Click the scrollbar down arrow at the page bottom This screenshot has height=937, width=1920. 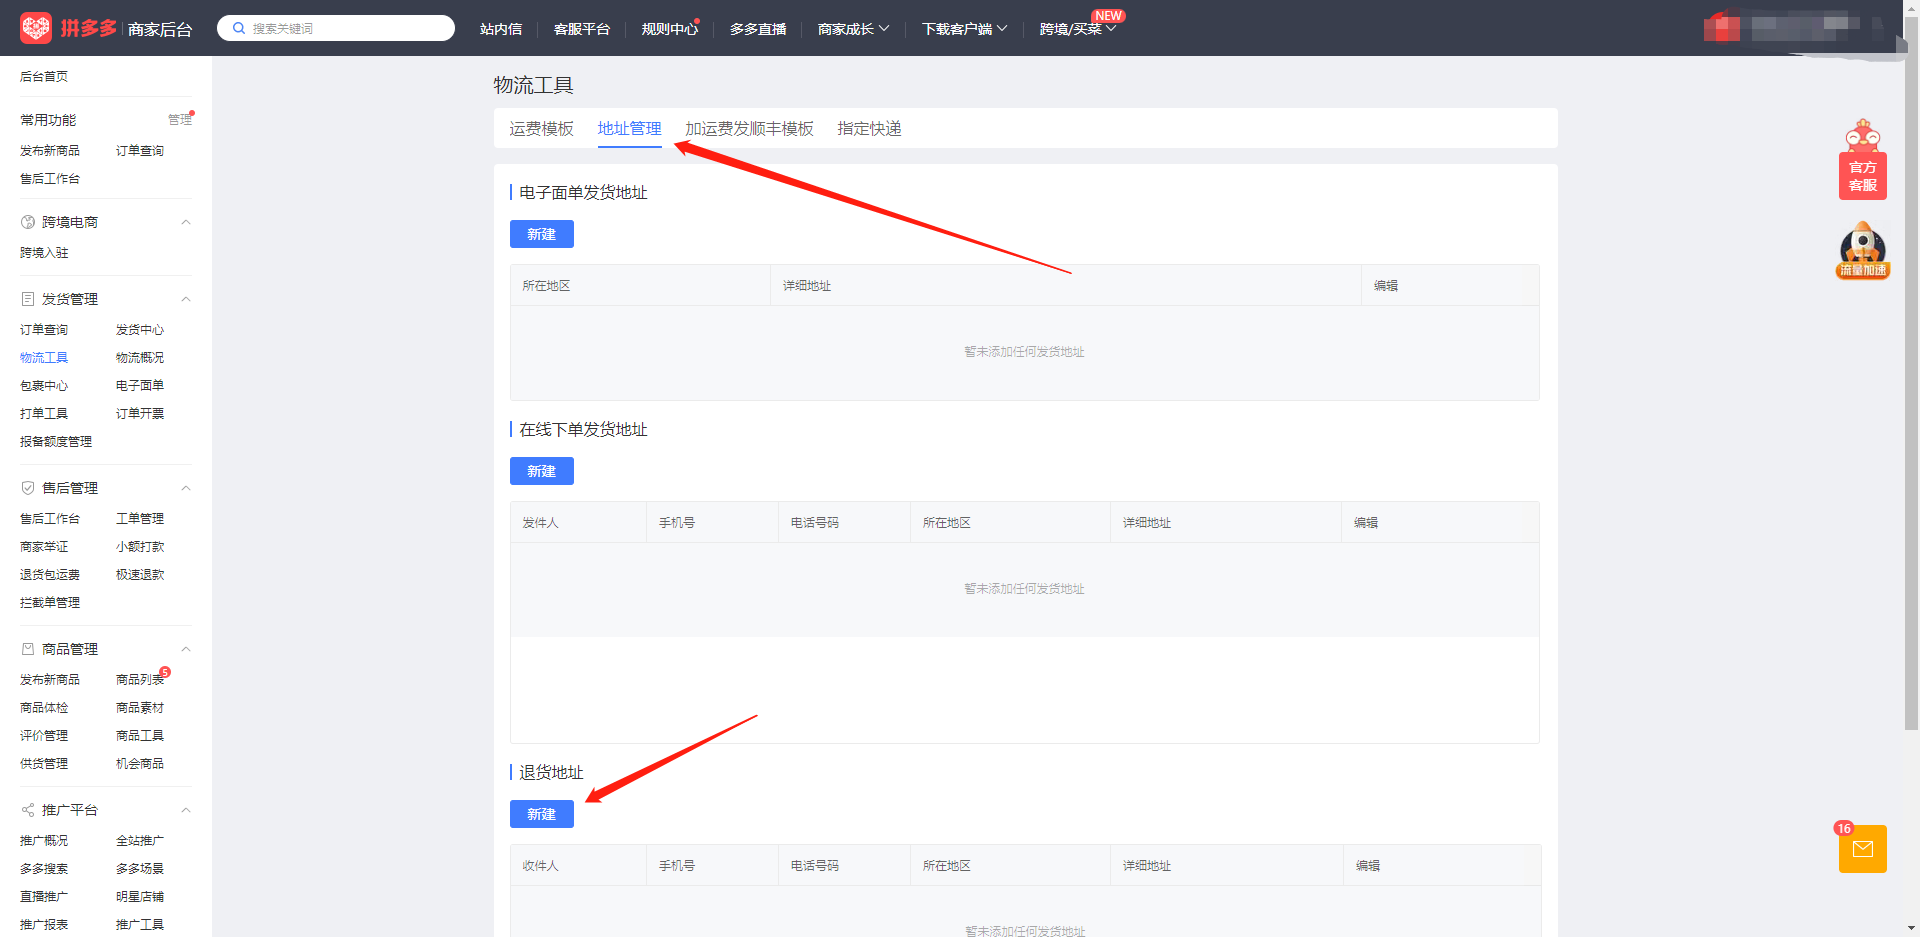1911,929
